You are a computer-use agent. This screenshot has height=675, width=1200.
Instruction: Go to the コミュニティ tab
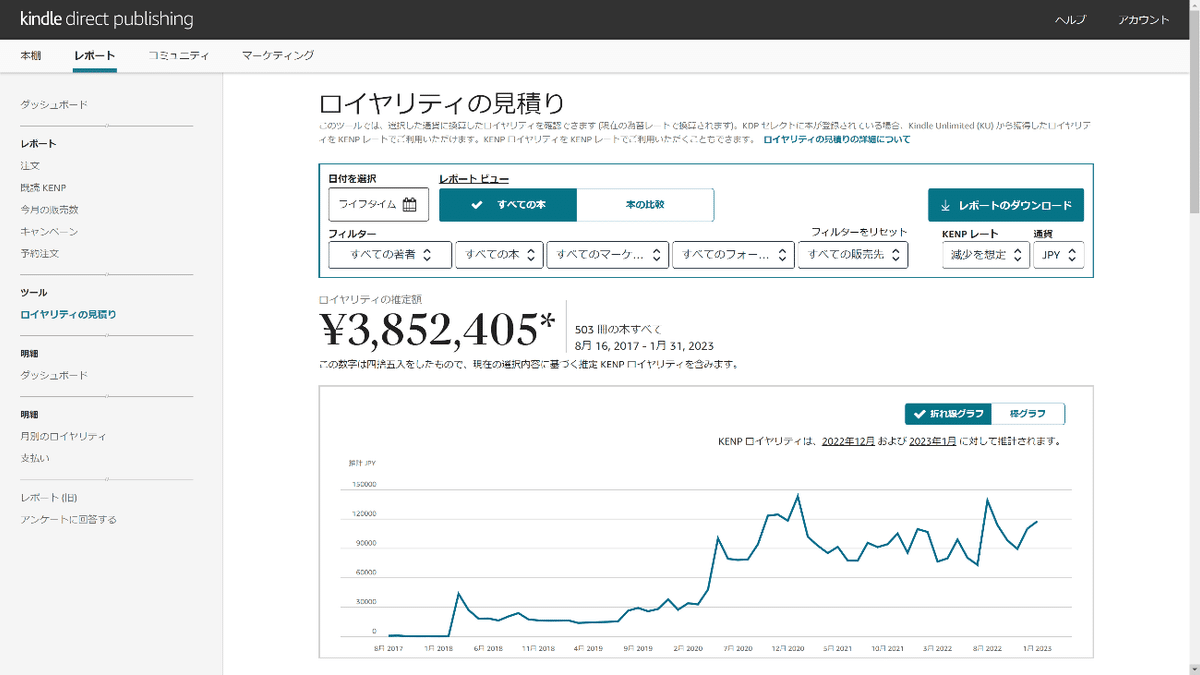pos(178,56)
